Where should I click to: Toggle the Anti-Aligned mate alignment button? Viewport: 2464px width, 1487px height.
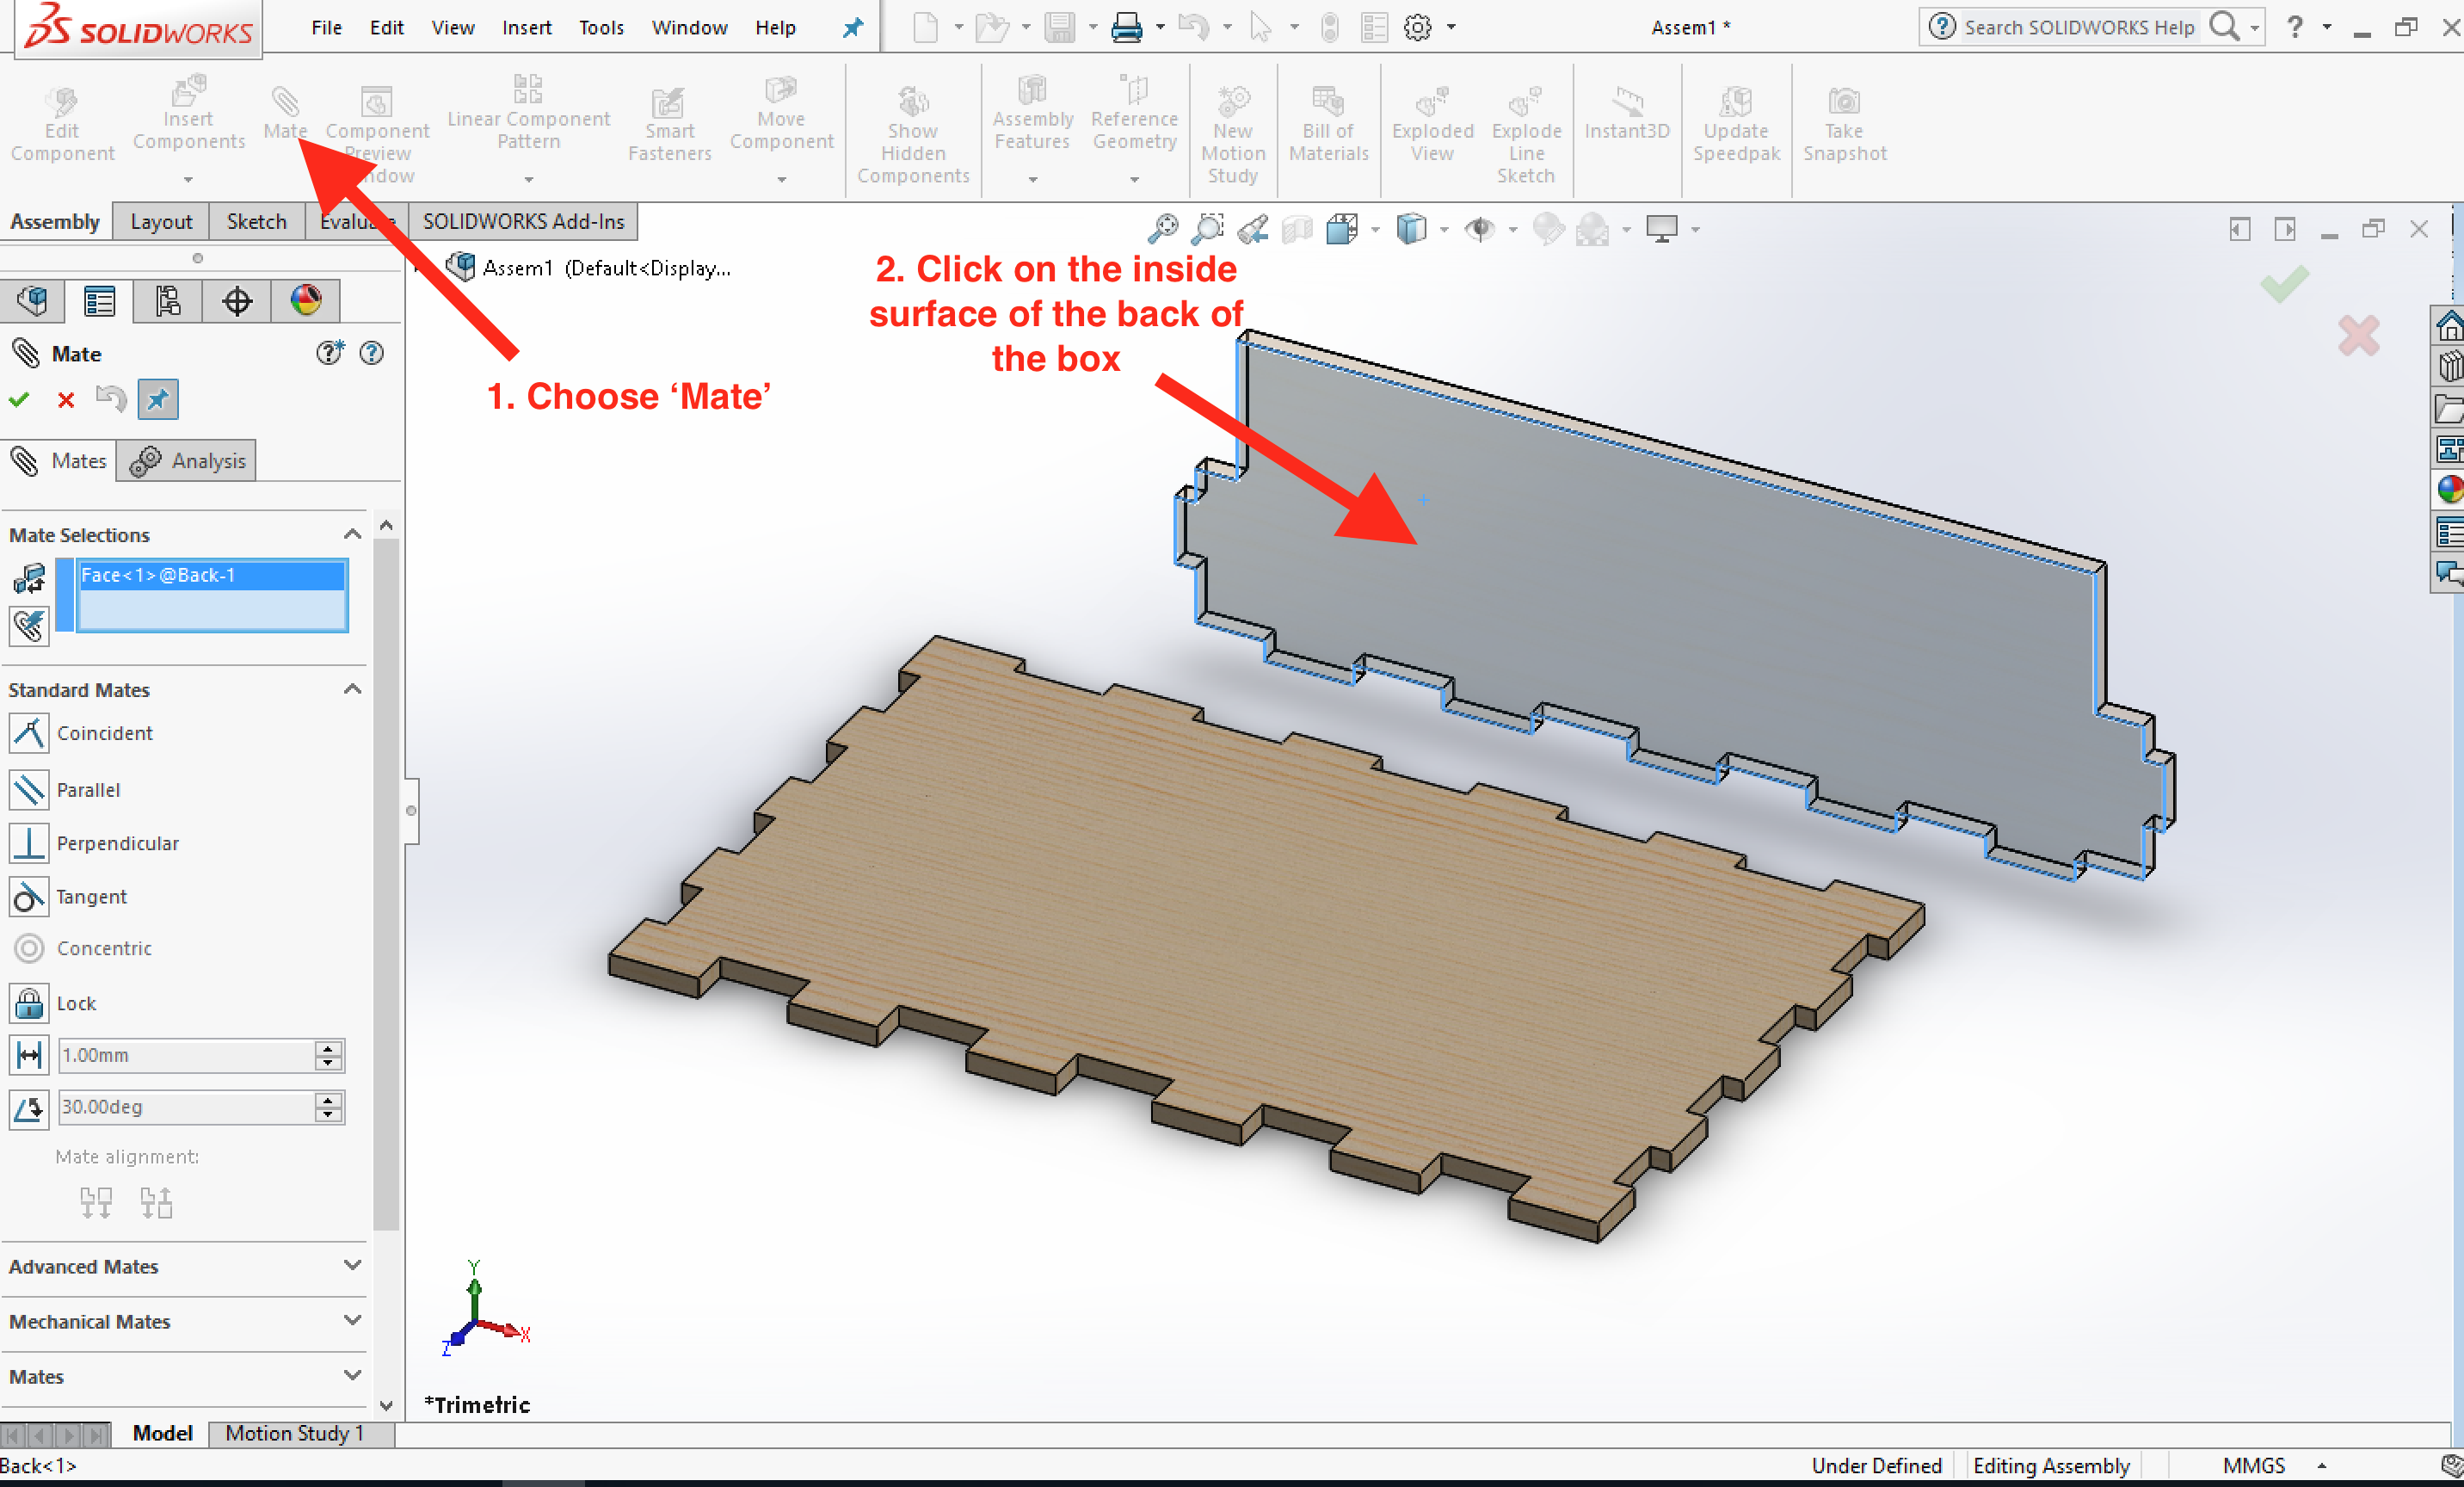point(156,1202)
